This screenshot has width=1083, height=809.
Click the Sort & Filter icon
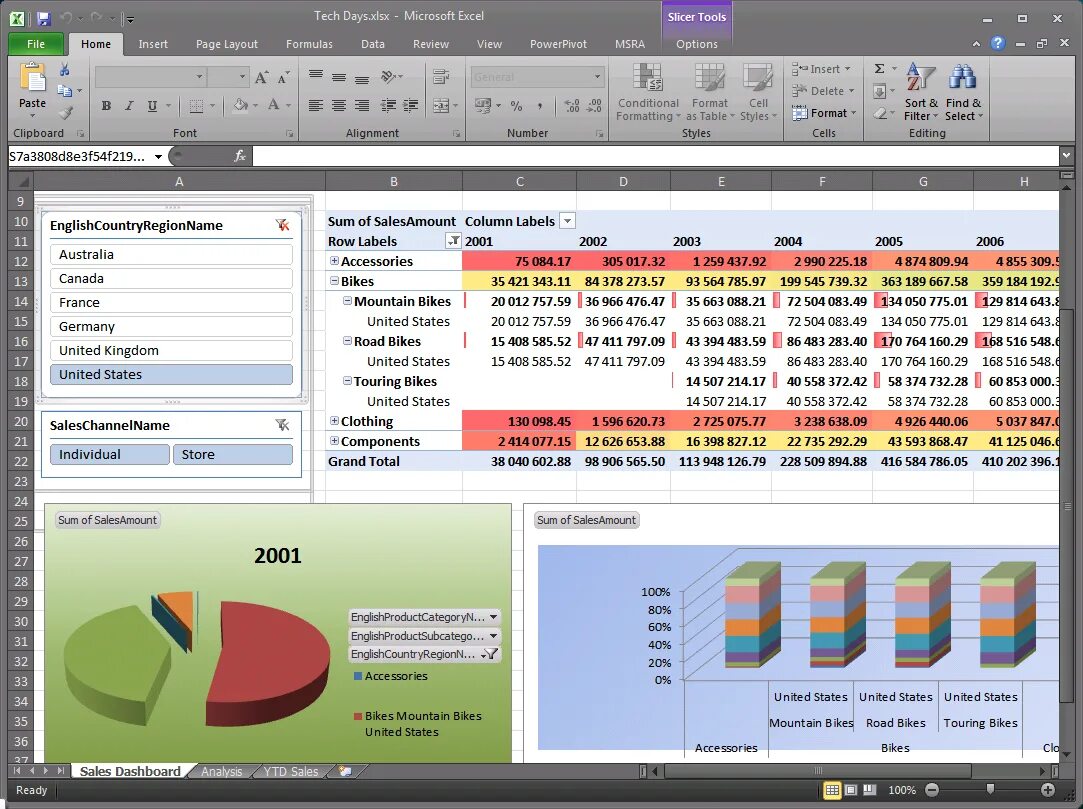pos(920,77)
